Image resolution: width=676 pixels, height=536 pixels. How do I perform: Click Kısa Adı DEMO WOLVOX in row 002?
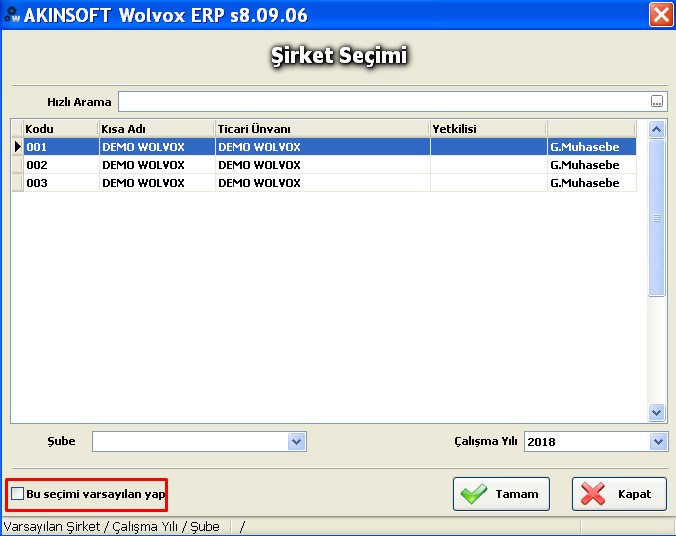tap(157, 165)
